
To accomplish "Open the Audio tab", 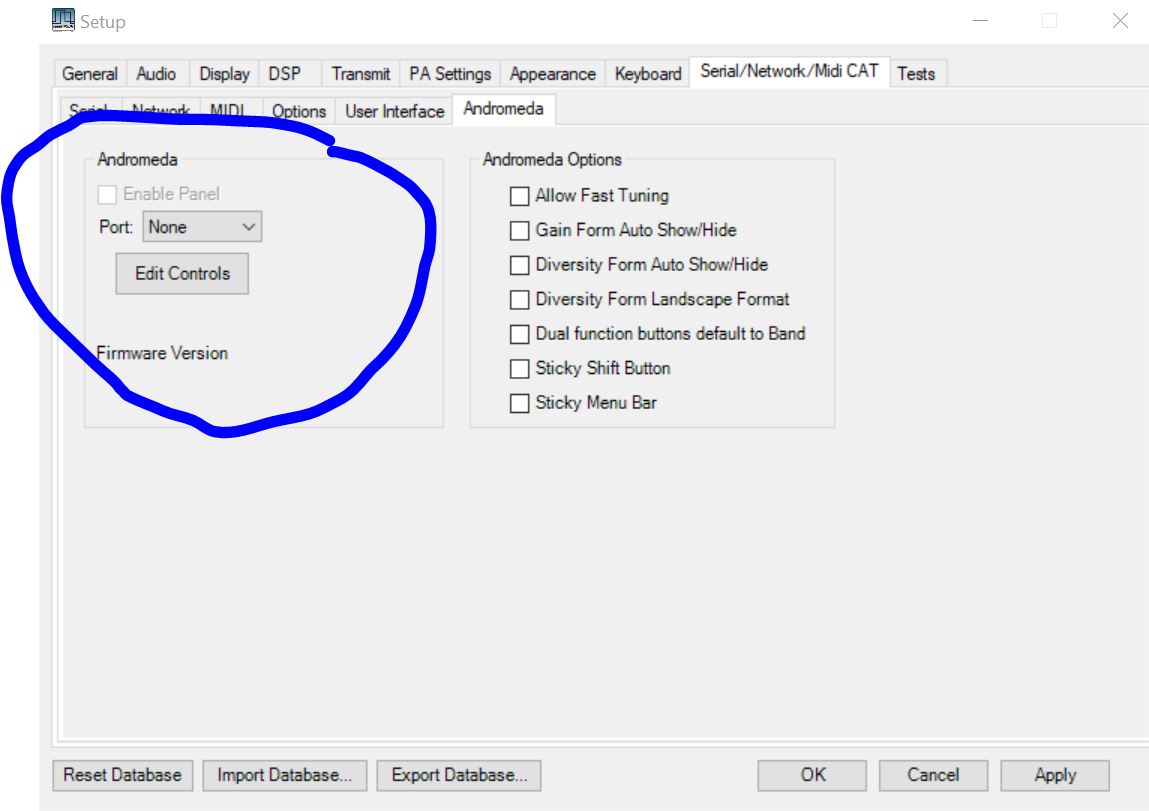I will tap(156, 74).
